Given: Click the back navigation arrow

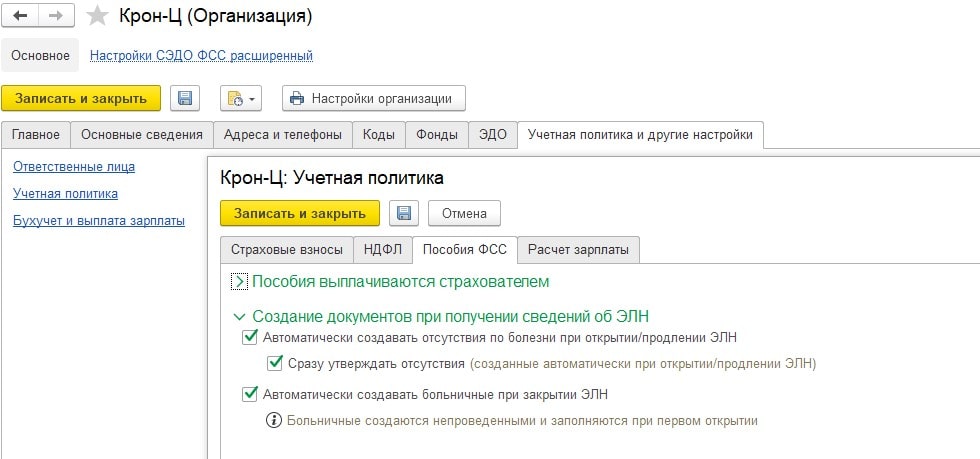Looking at the screenshot, I should 21,16.
